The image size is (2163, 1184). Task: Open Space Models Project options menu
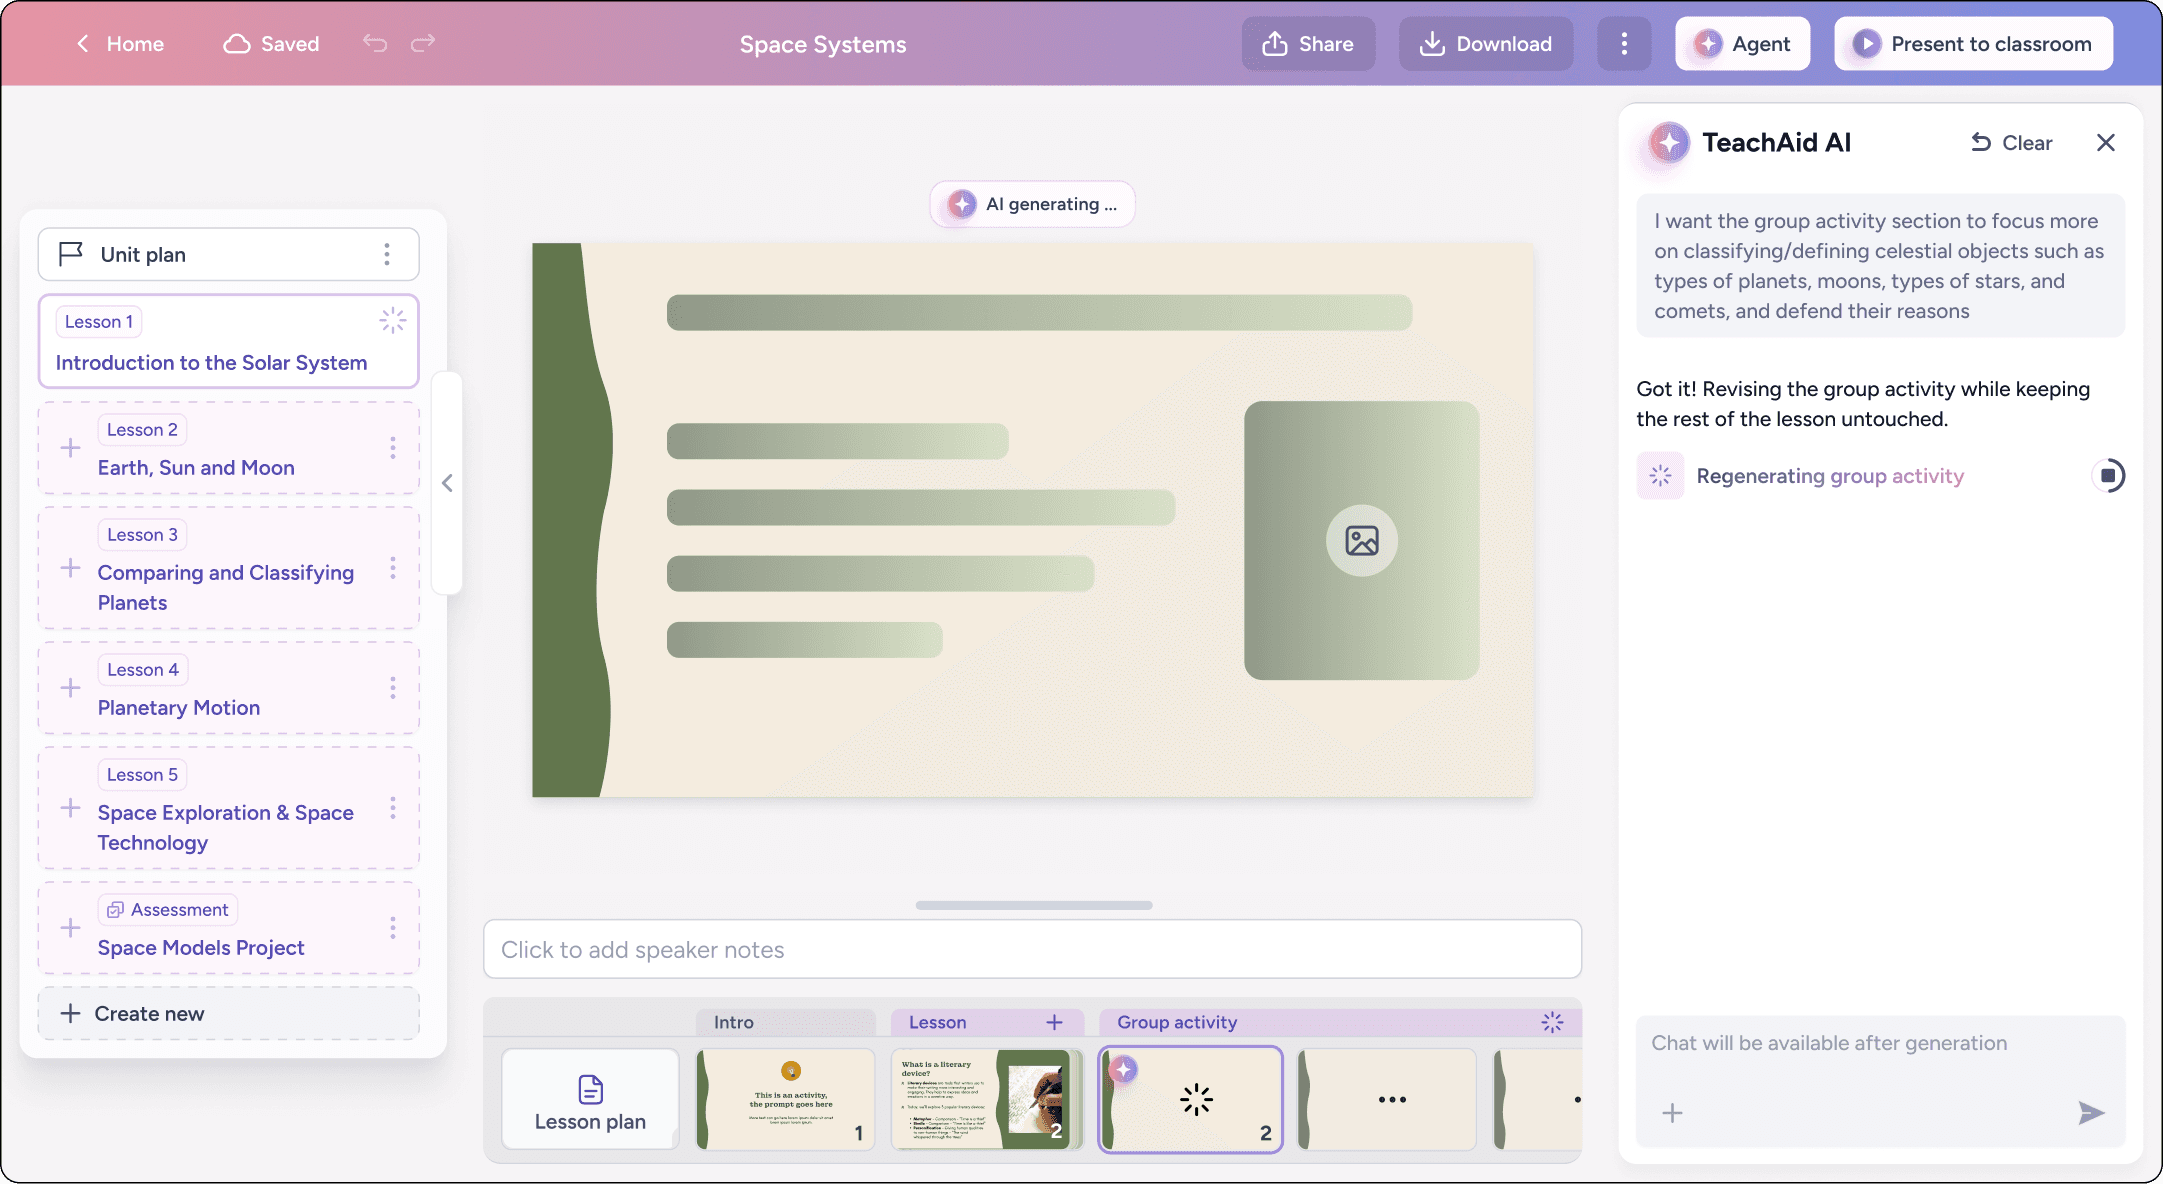[x=392, y=928]
